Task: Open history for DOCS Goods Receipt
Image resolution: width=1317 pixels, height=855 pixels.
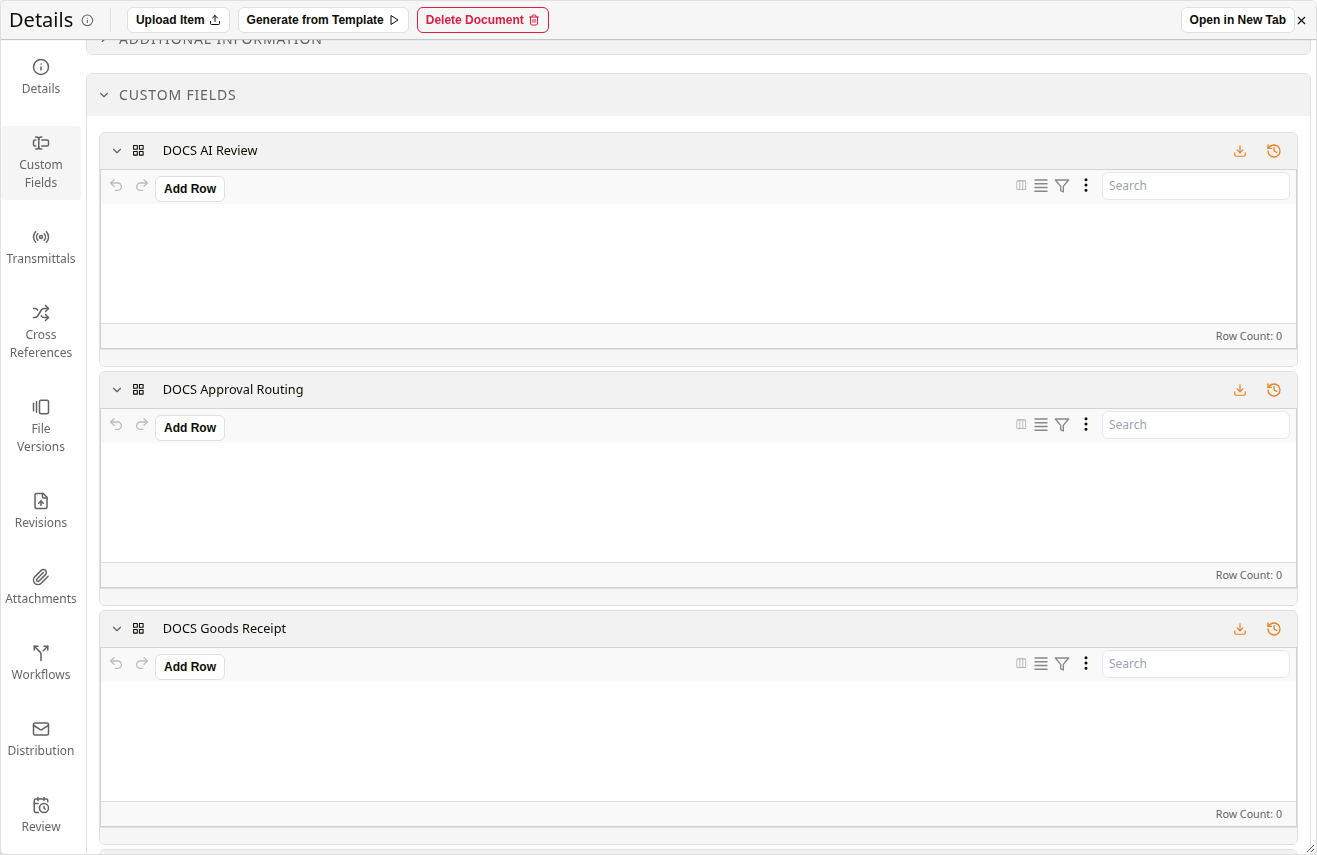Action: pyautogui.click(x=1274, y=629)
